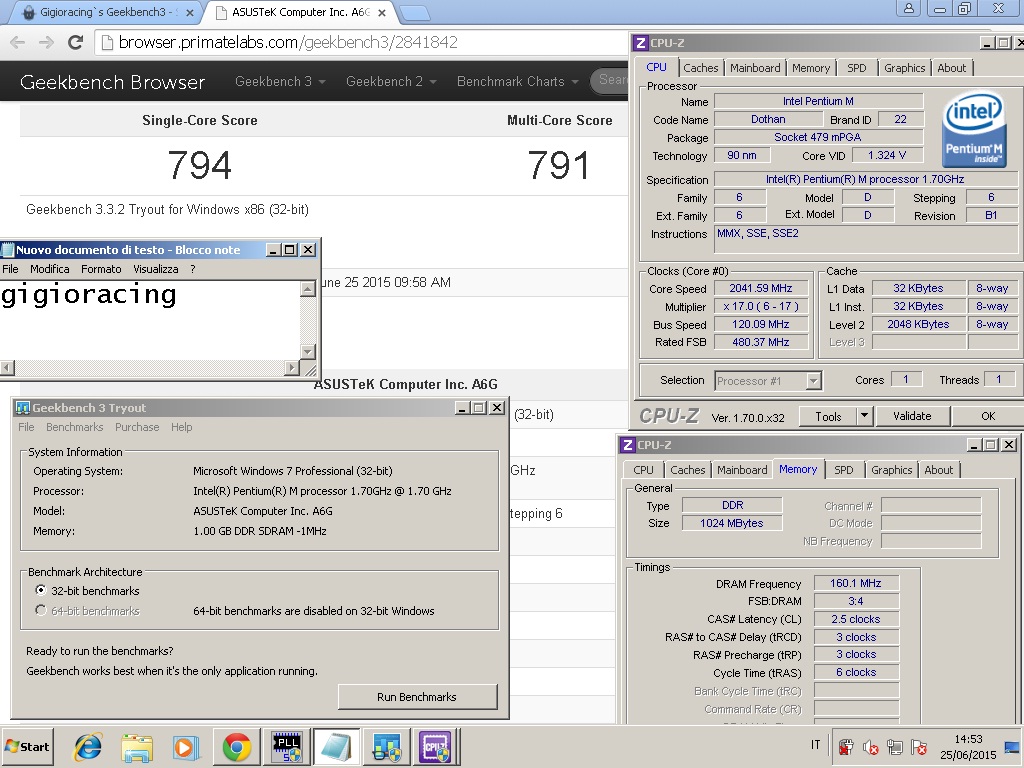Switch to Chrome in the taskbar
This screenshot has width=1024, height=768.
[236, 747]
